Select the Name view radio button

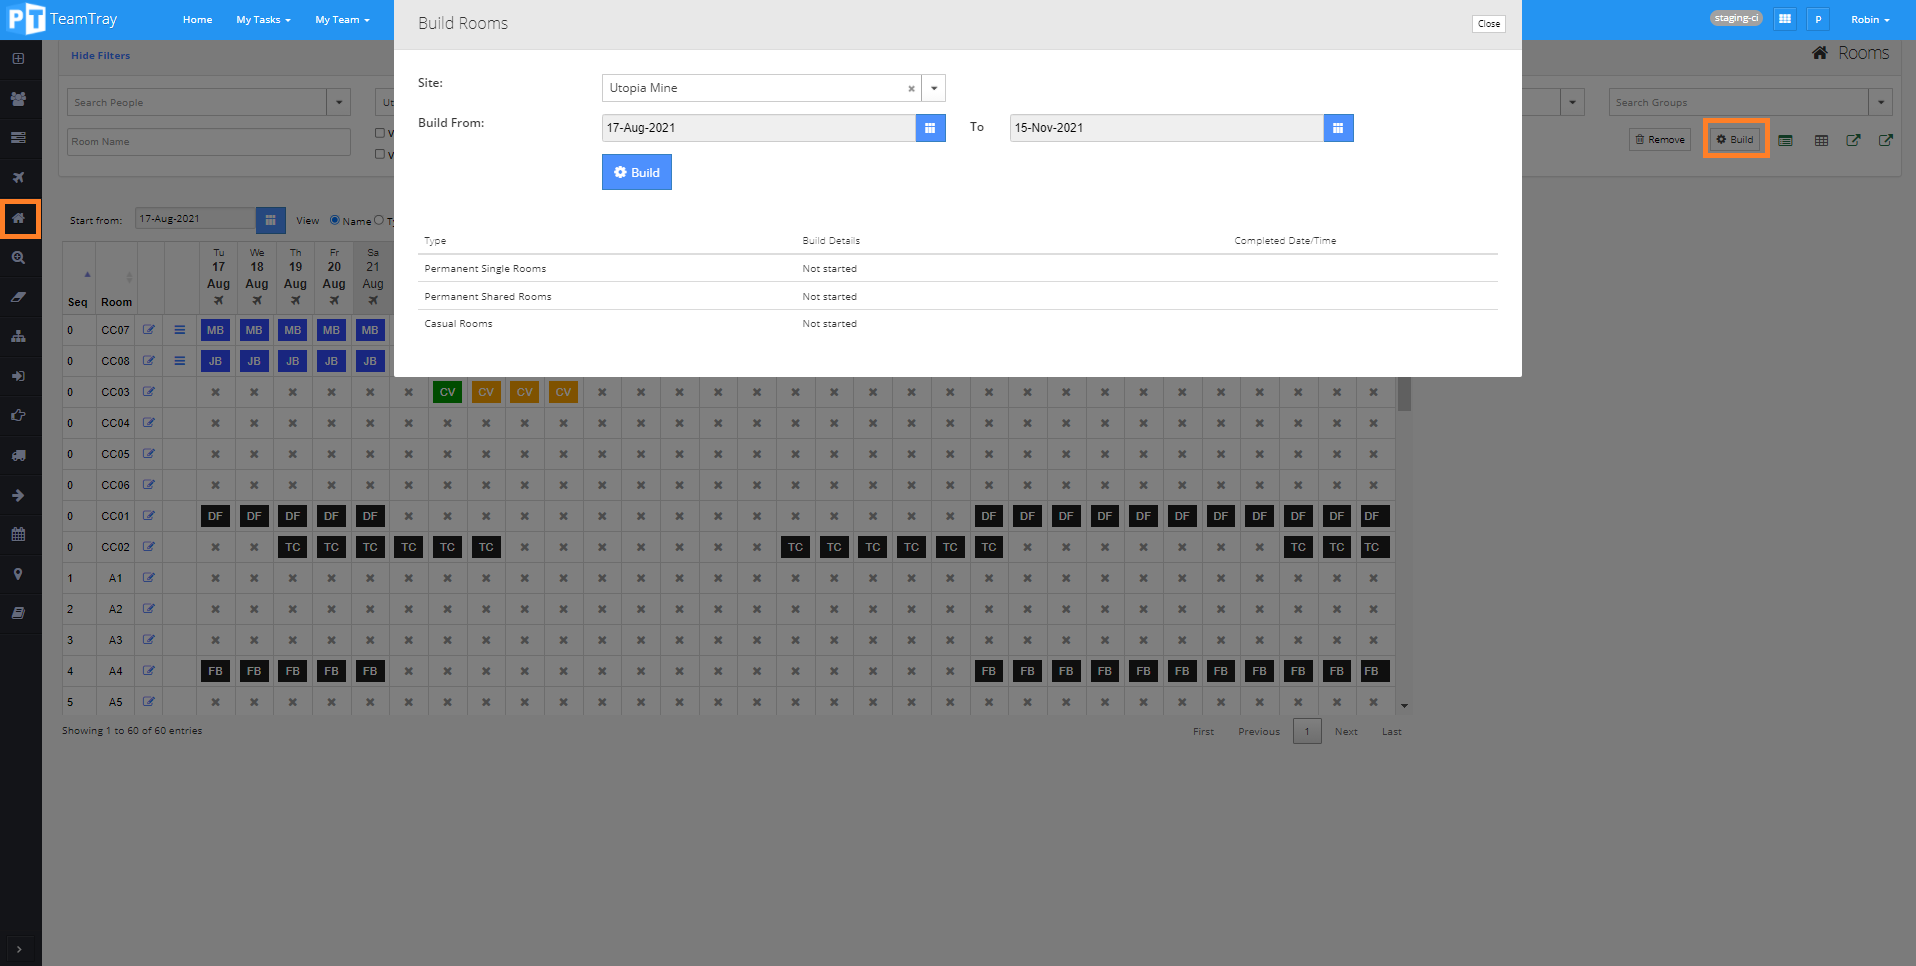click(335, 220)
